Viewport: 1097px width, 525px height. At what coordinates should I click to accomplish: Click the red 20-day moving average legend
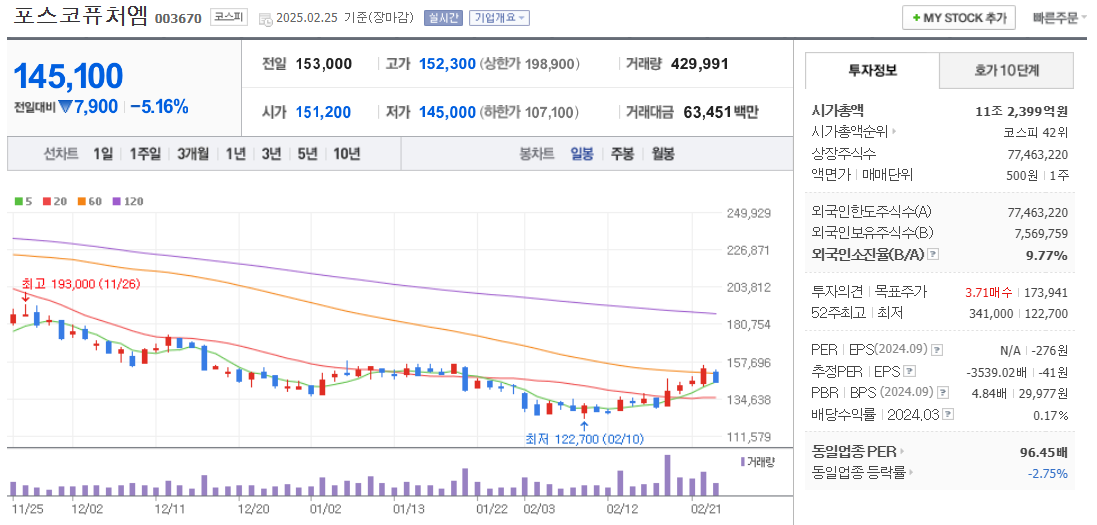click(x=53, y=202)
